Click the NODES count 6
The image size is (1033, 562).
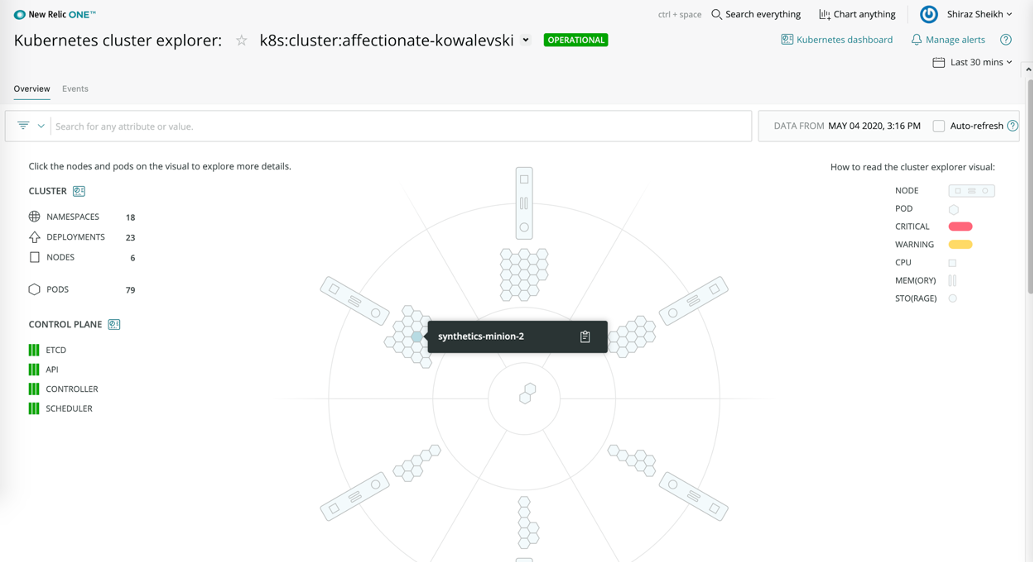coord(132,258)
